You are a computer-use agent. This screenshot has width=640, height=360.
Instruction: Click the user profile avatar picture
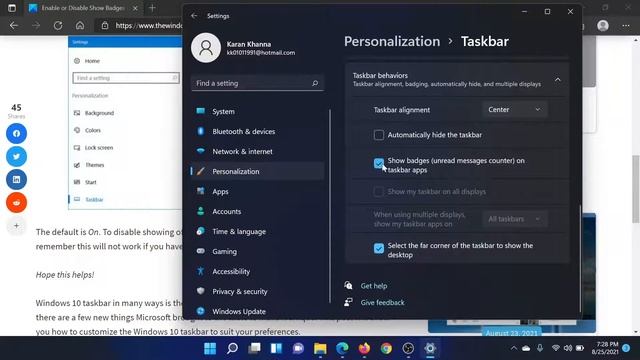206,48
